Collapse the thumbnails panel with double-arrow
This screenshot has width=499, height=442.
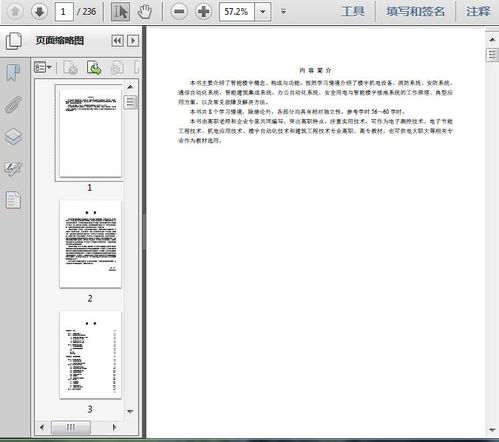(x=117, y=41)
